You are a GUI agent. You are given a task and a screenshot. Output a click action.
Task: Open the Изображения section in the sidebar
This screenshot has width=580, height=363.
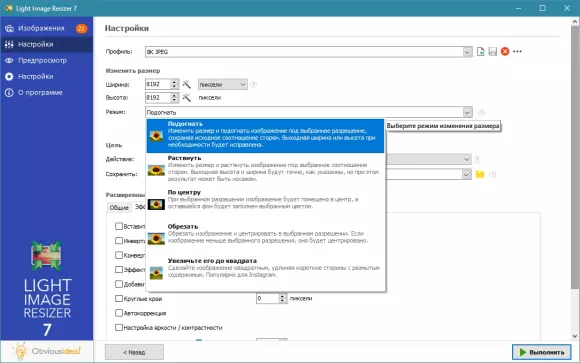(46, 28)
